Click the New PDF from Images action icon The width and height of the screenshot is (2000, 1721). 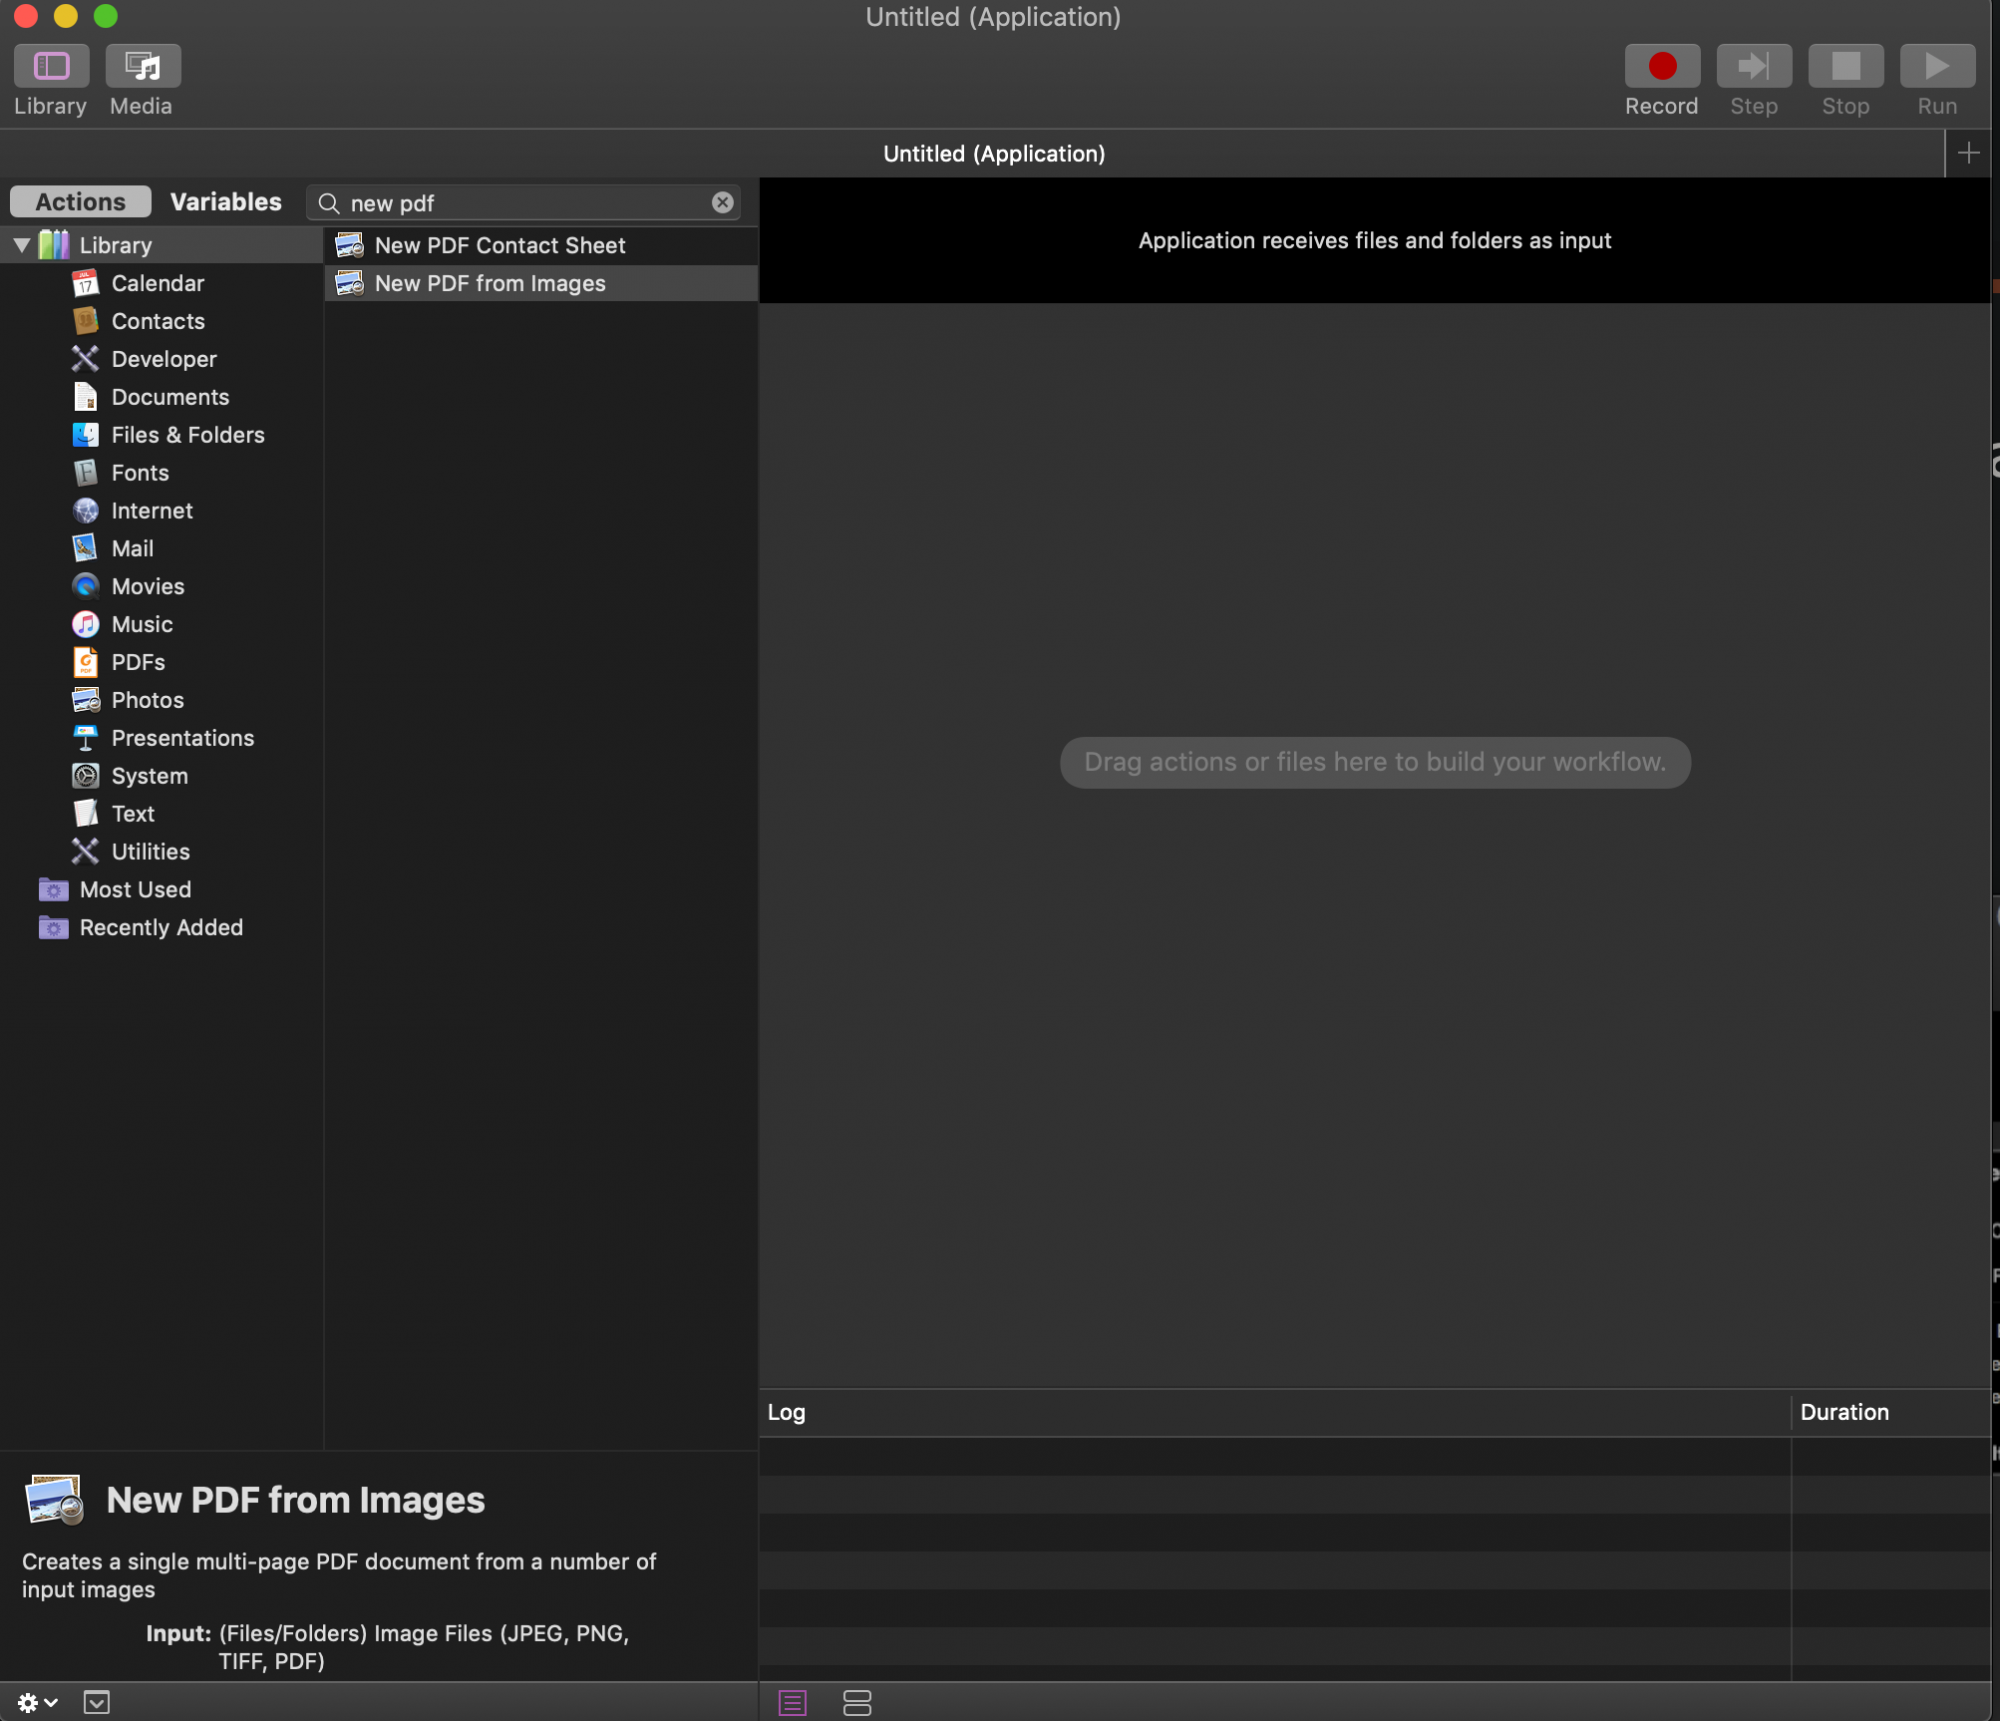pyautogui.click(x=350, y=282)
